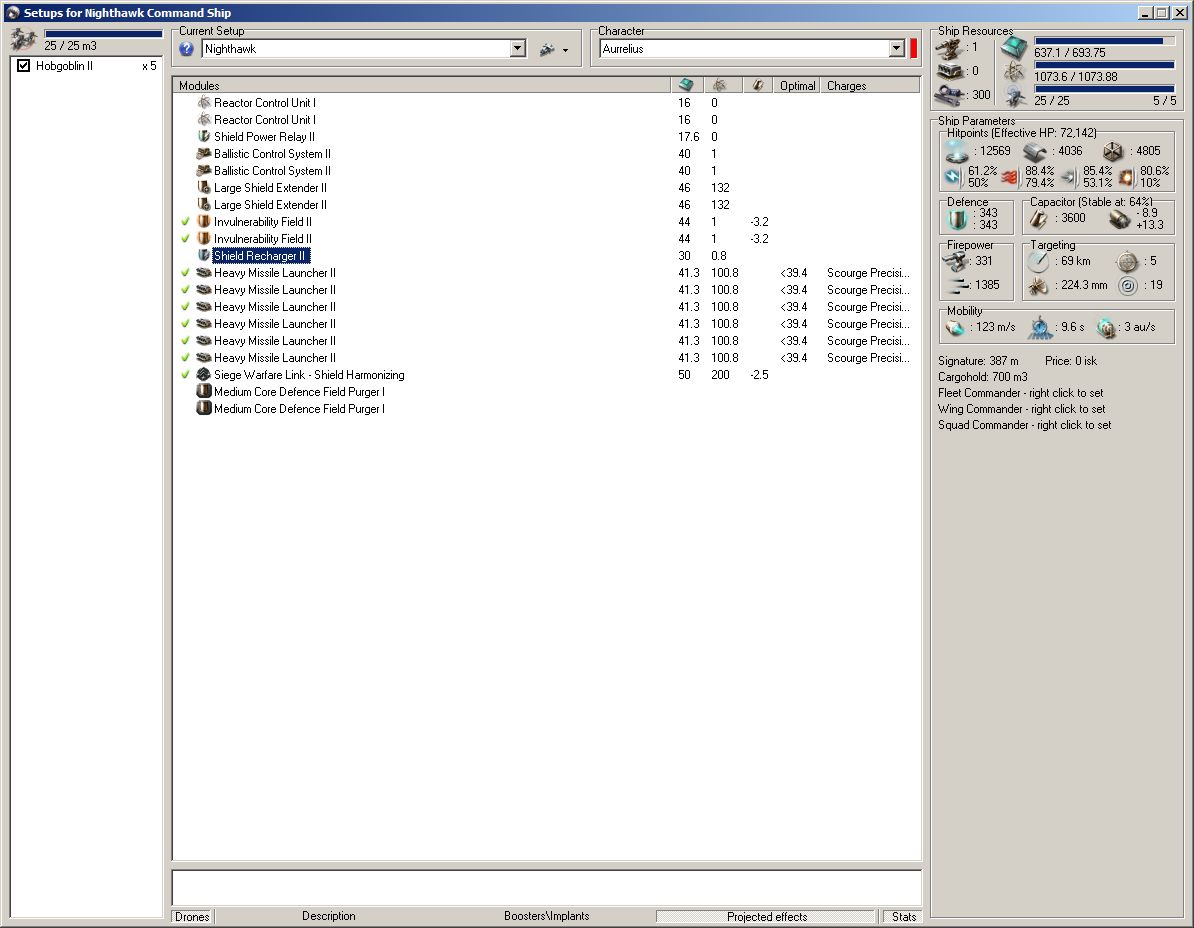
Task: Open the arrow menu beside ship icon
Action: tap(565, 50)
